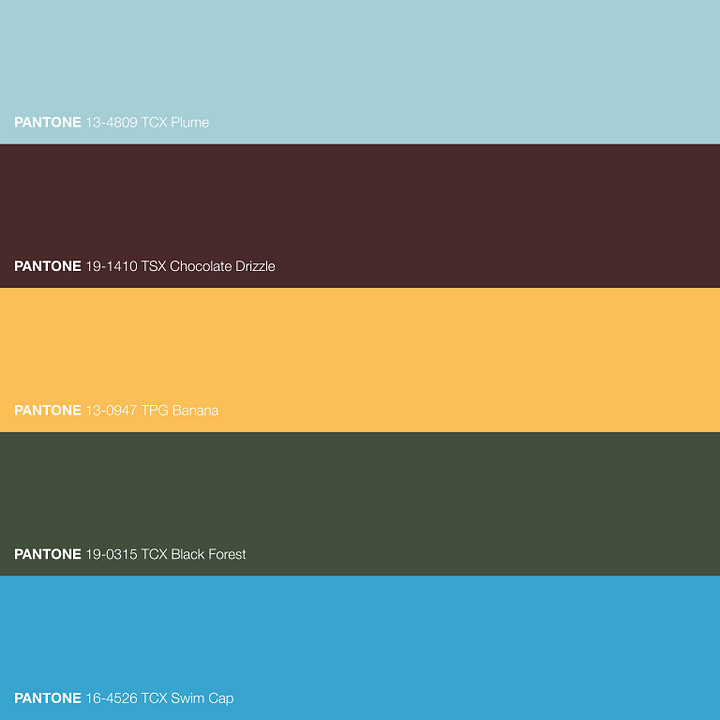Select the light blue Plume color band
Image resolution: width=720 pixels, height=720 pixels.
point(360,72)
